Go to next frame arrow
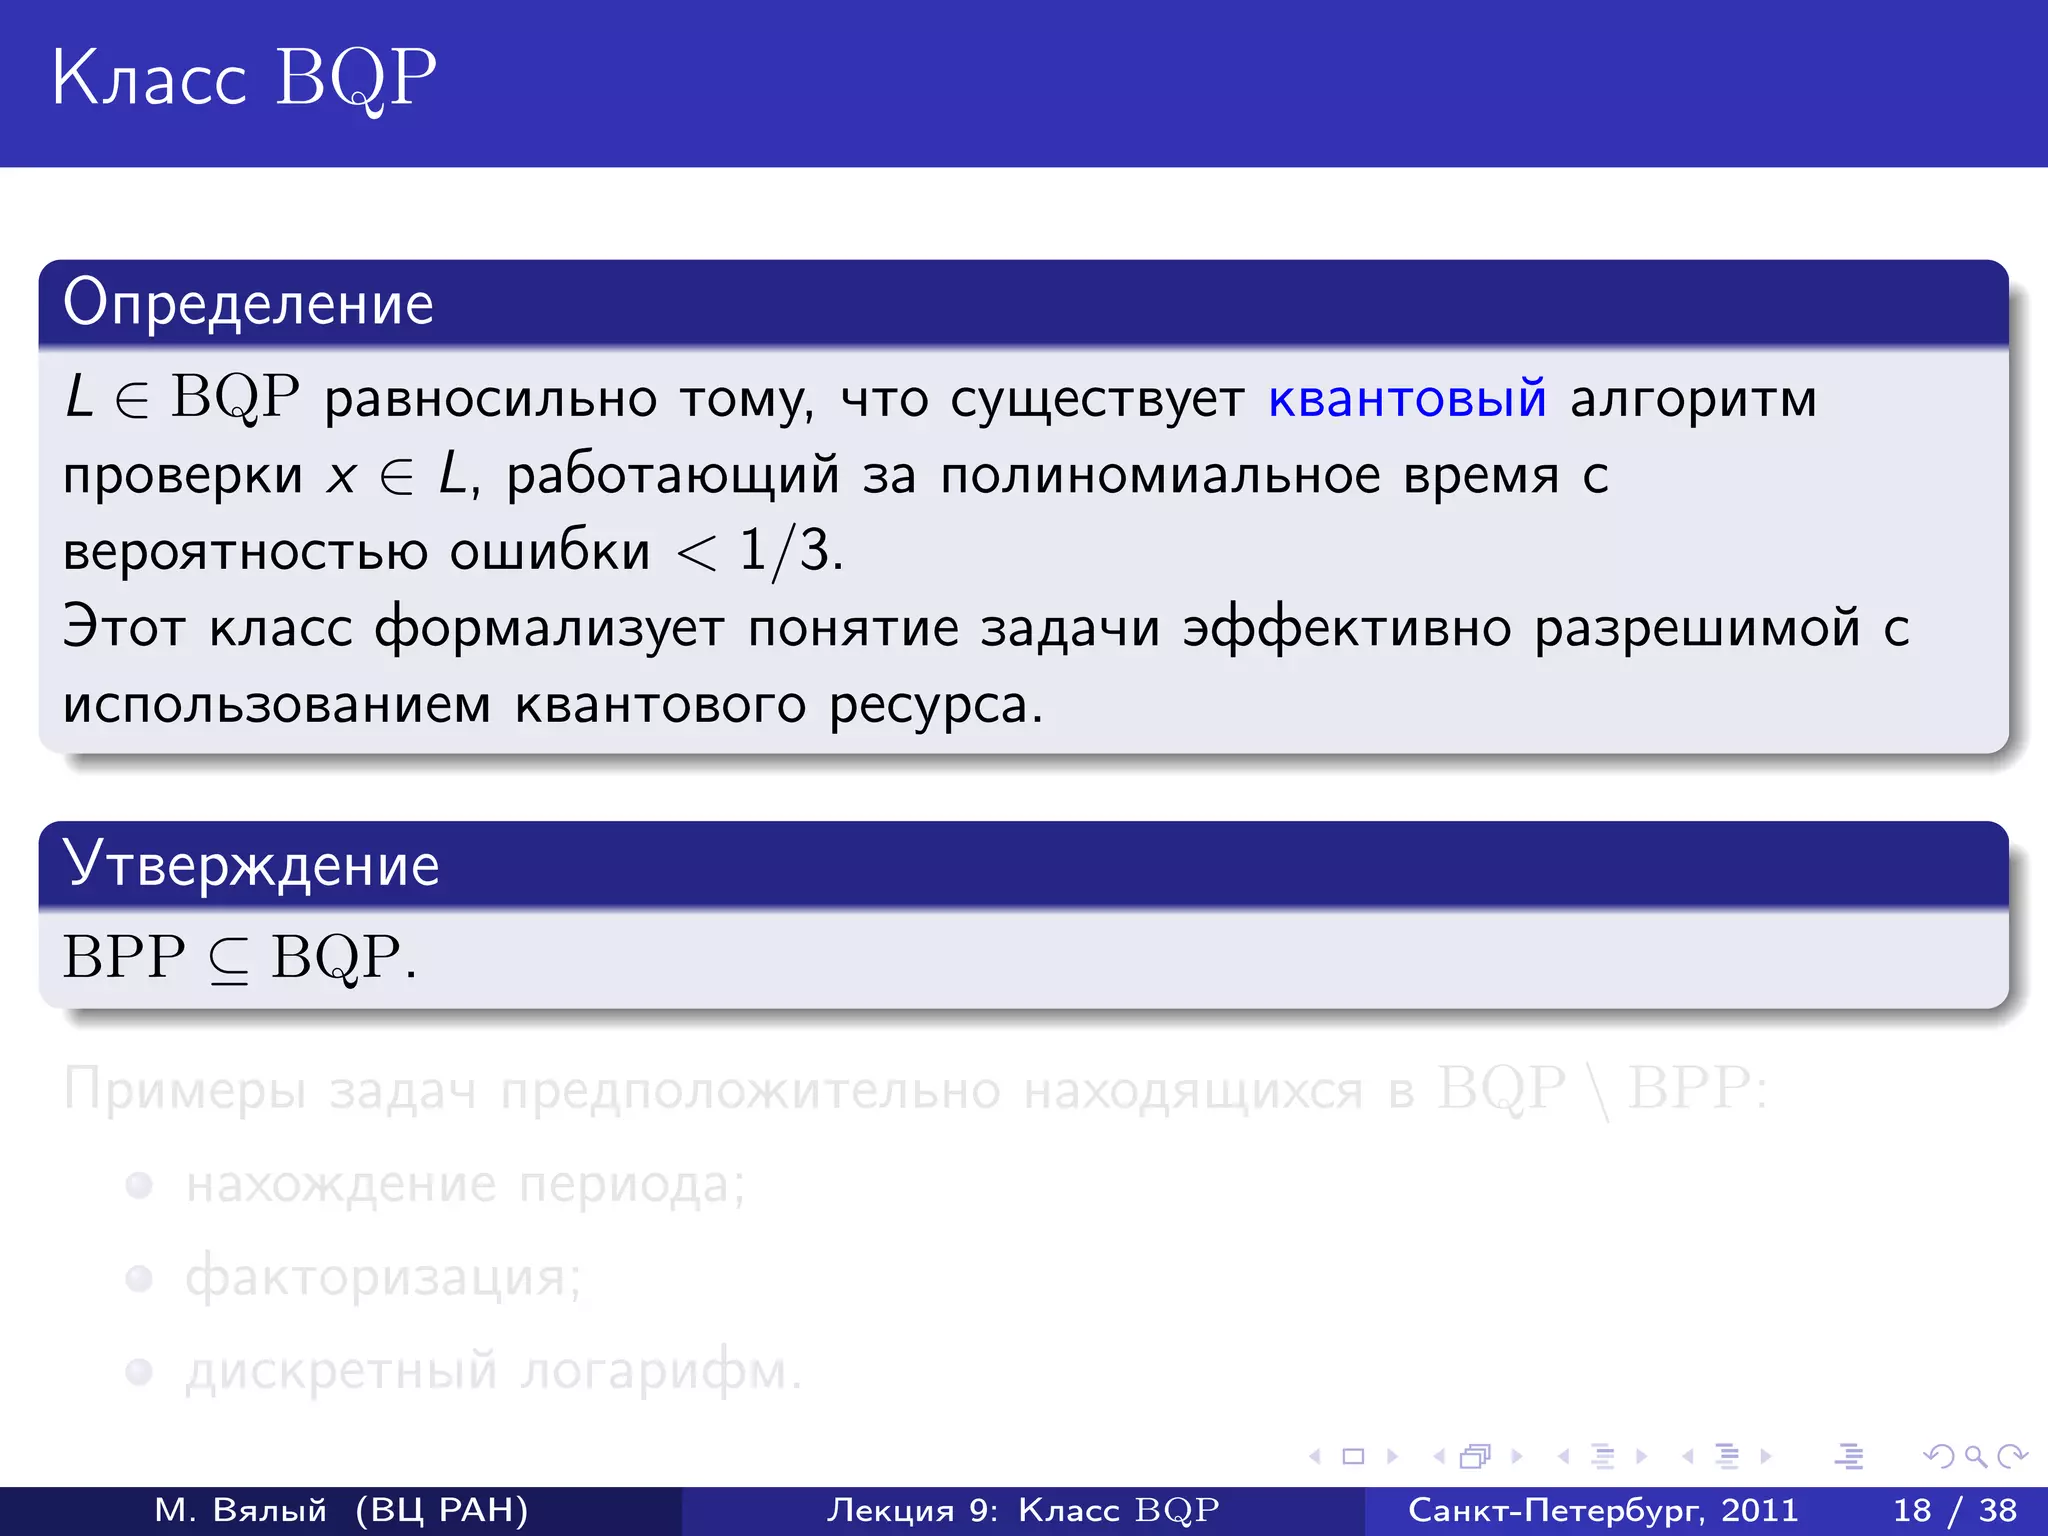The width and height of the screenshot is (2048, 1536). coord(1516,1457)
